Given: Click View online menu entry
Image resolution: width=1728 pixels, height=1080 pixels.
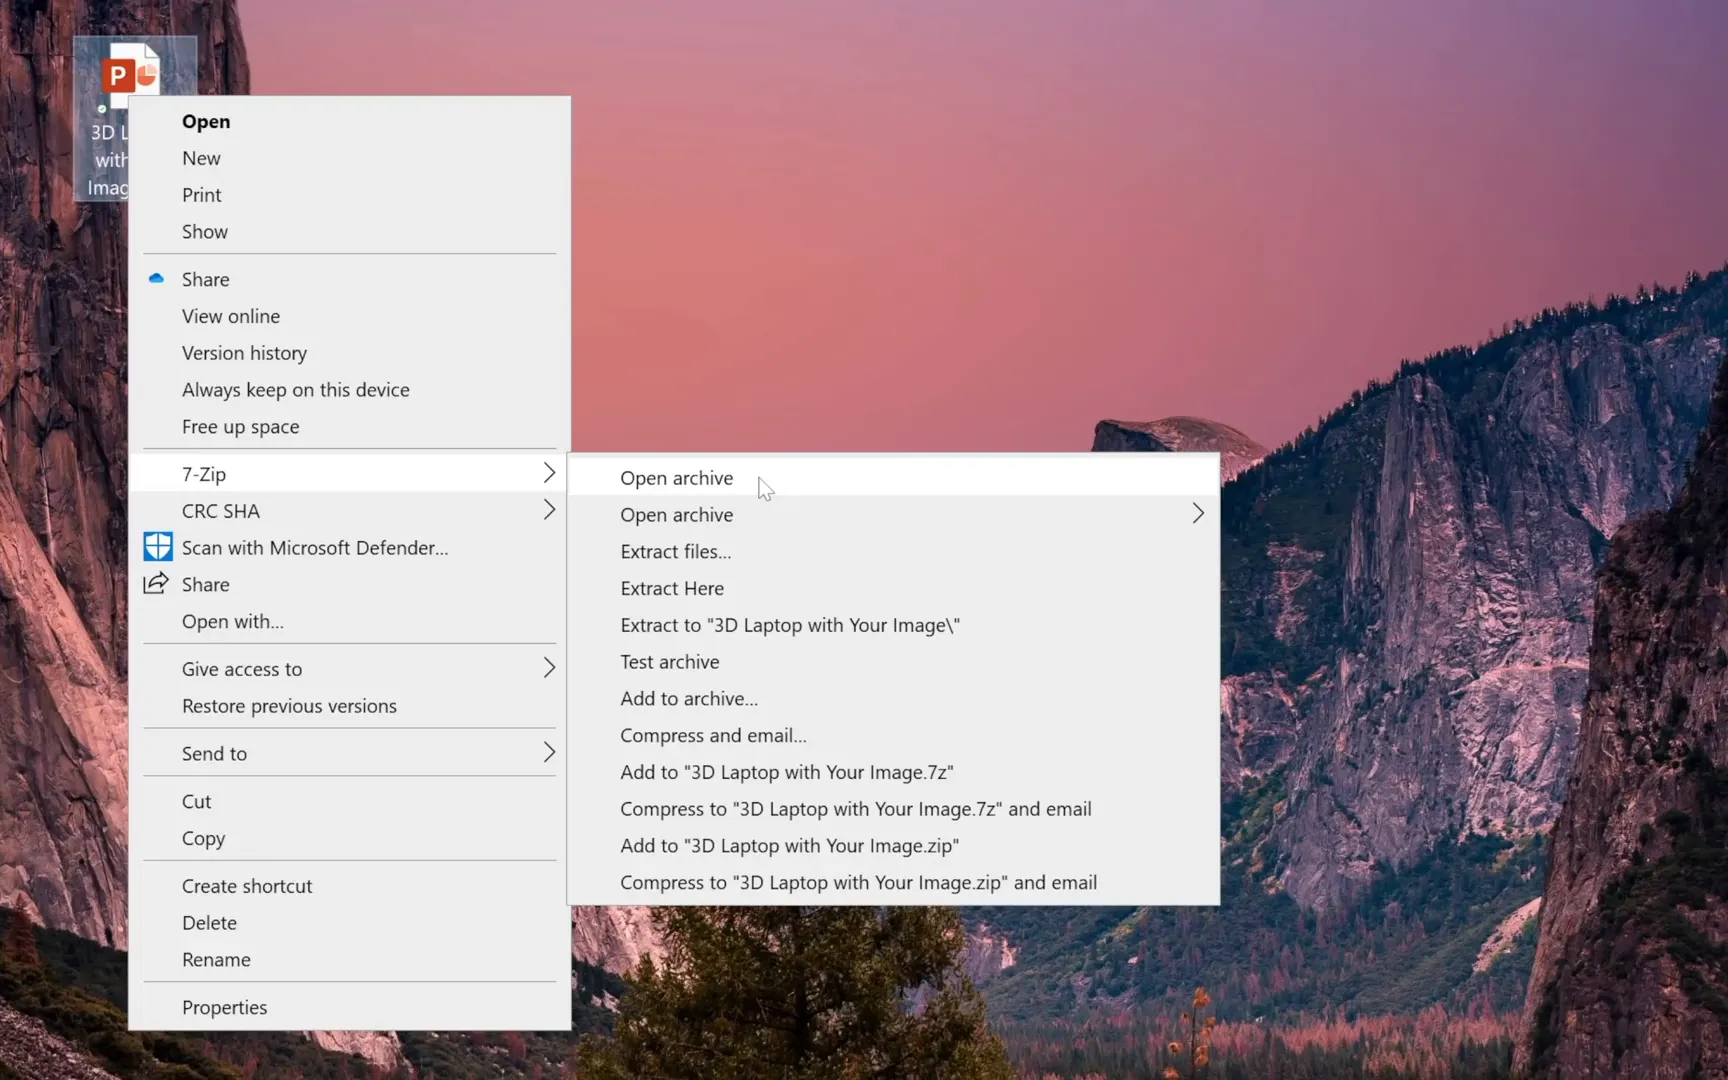Looking at the screenshot, I should click(350, 316).
